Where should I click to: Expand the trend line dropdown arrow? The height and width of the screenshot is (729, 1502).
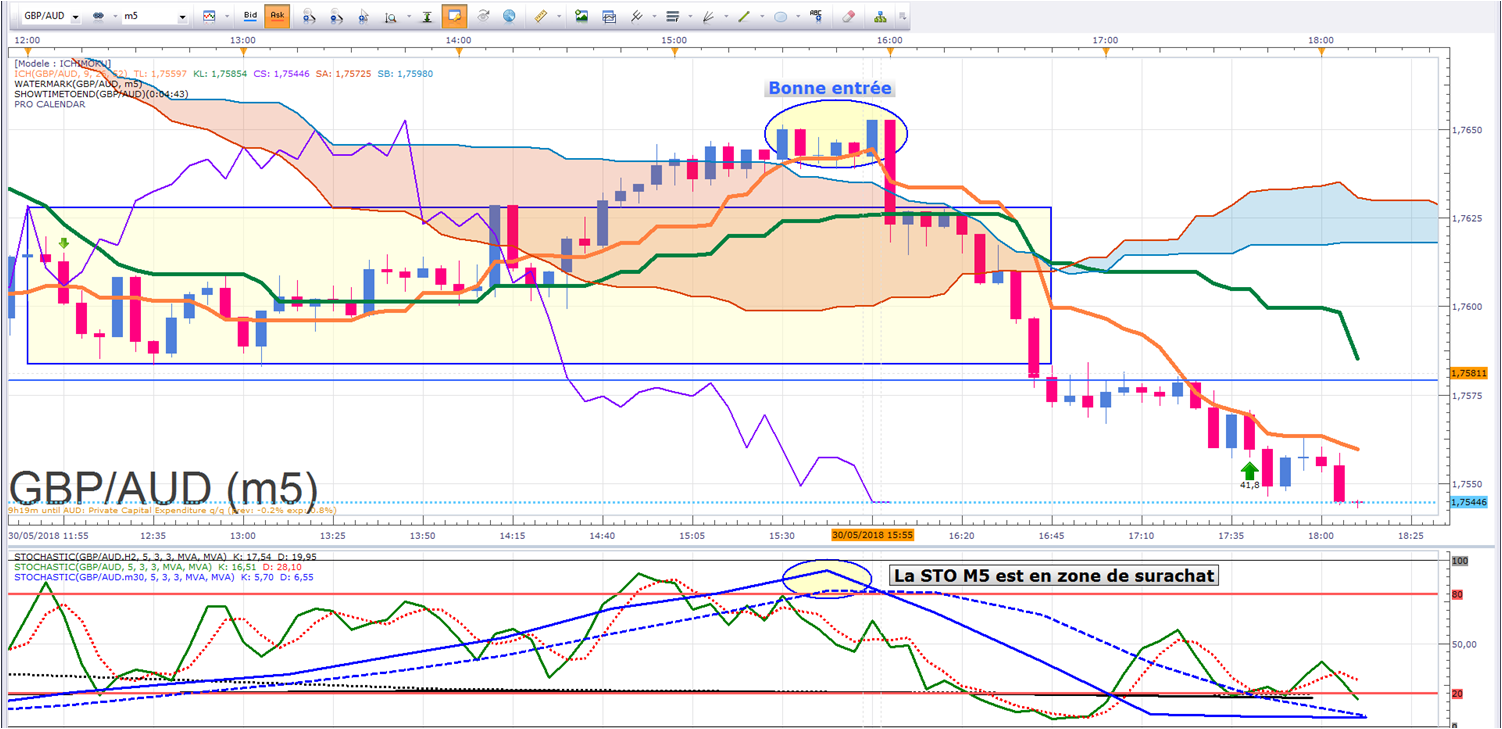coord(760,17)
